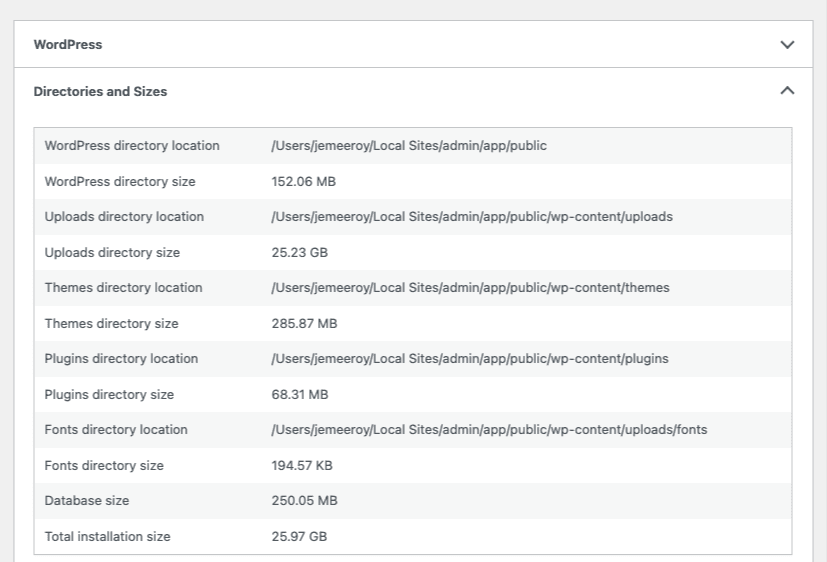Click the 68.31 MB value

300,395
